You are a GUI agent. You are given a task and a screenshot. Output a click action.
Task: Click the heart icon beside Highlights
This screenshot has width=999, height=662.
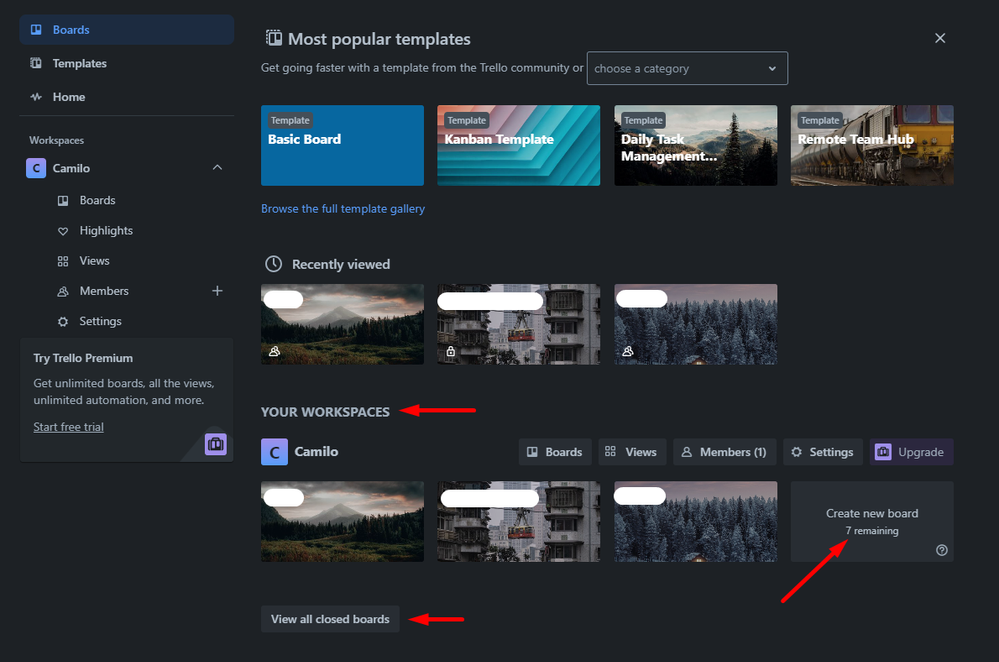pyautogui.click(x=63, y=231)
